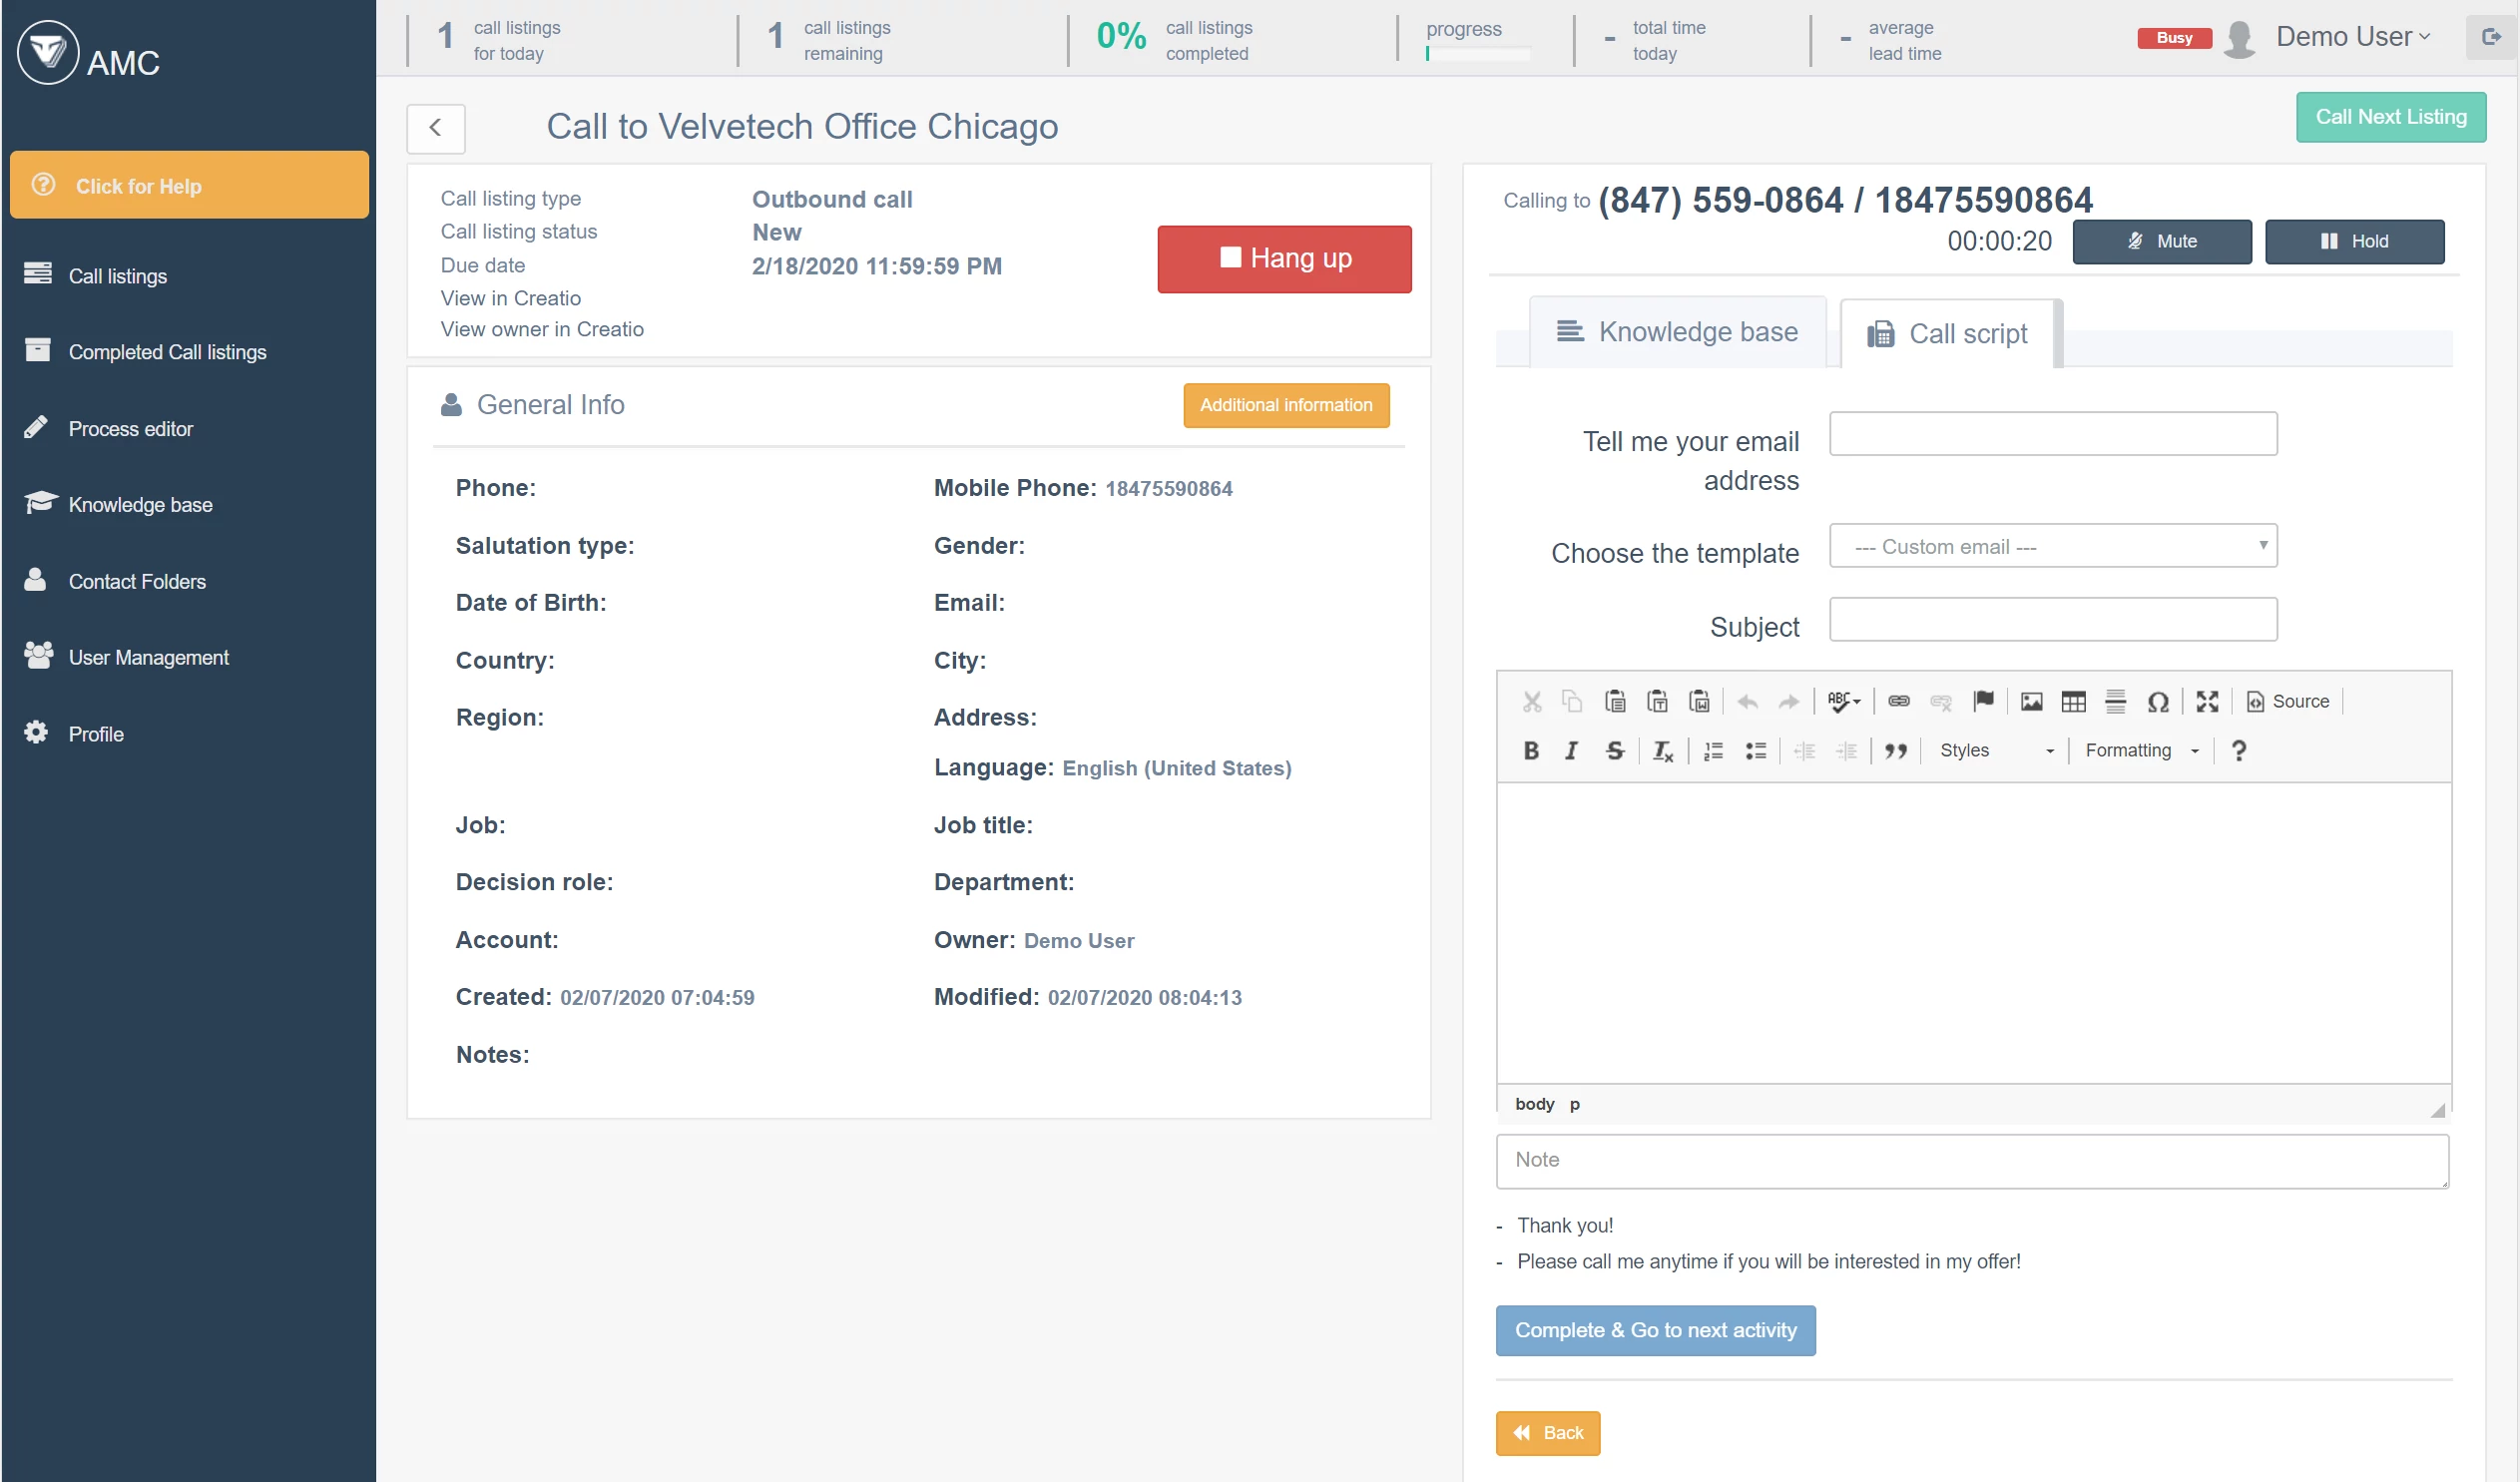2520x1482 pixels.
Task: Insert a blockquote in the editor
Action: [x=1895, y=750]
